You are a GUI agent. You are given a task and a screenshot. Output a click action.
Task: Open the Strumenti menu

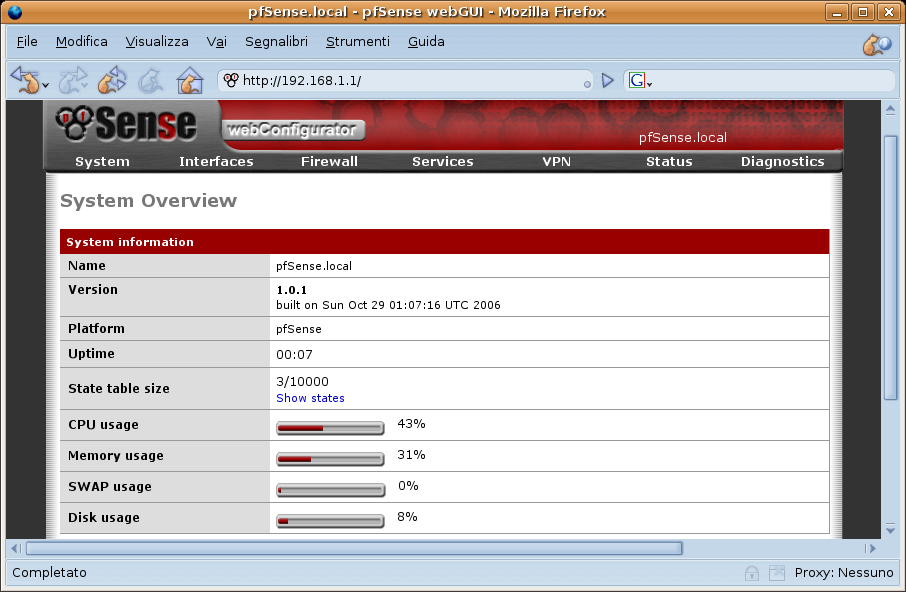357,42
